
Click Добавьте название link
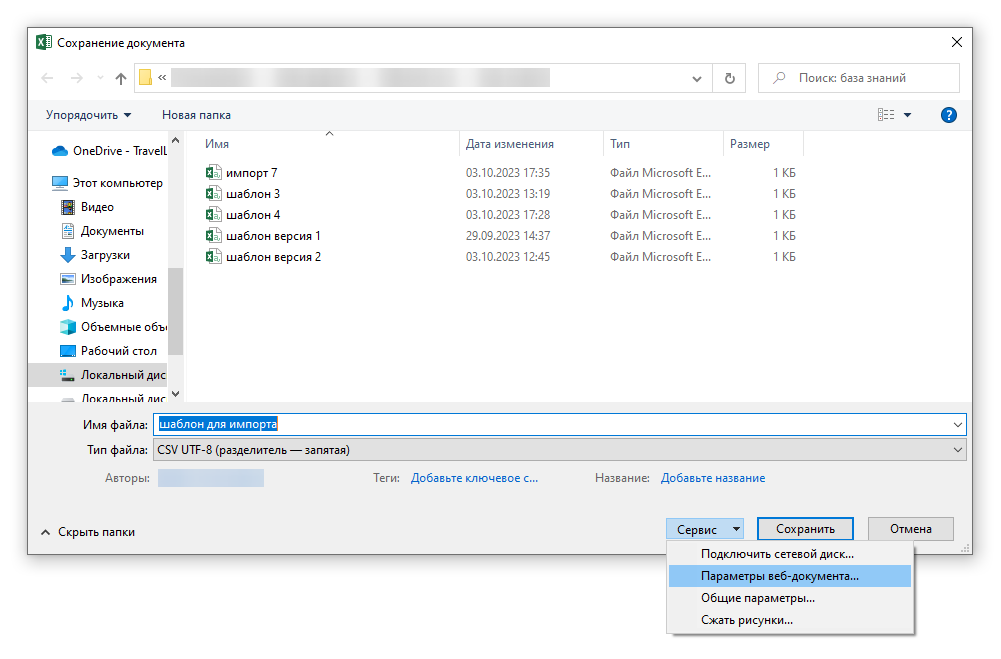tap(712, 478)
